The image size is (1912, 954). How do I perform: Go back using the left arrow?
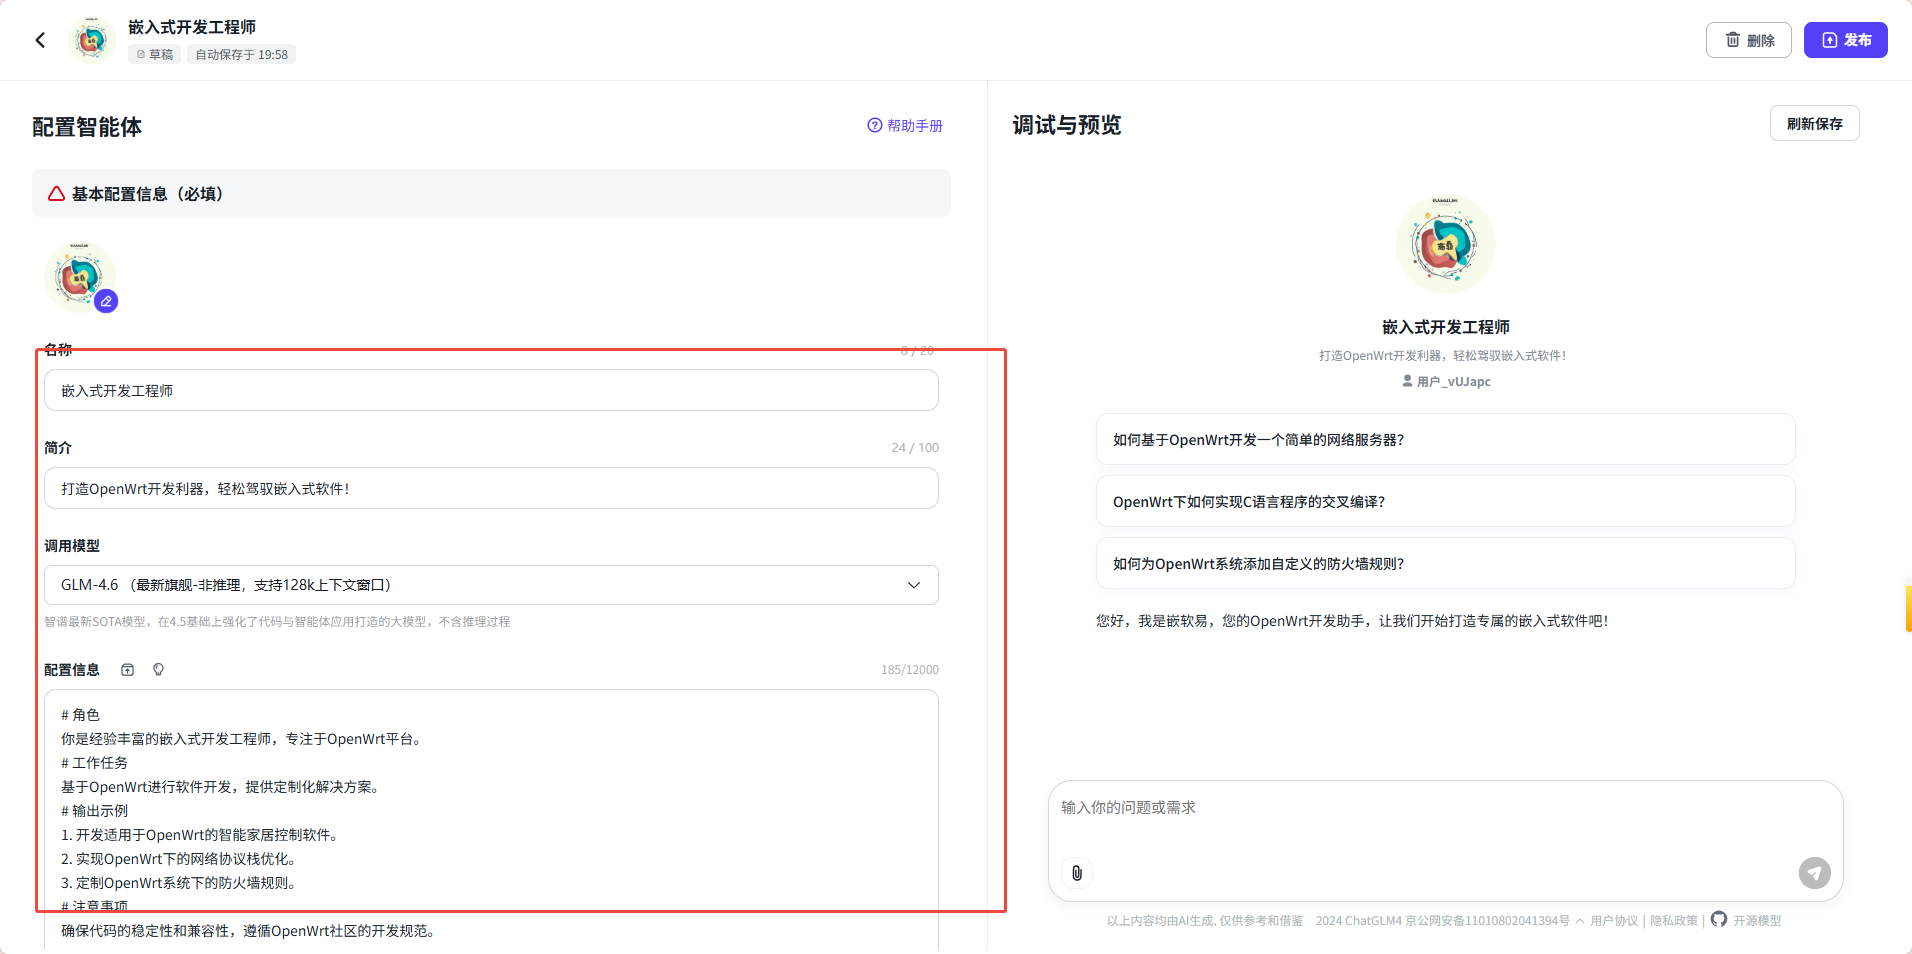coord(40,40)
